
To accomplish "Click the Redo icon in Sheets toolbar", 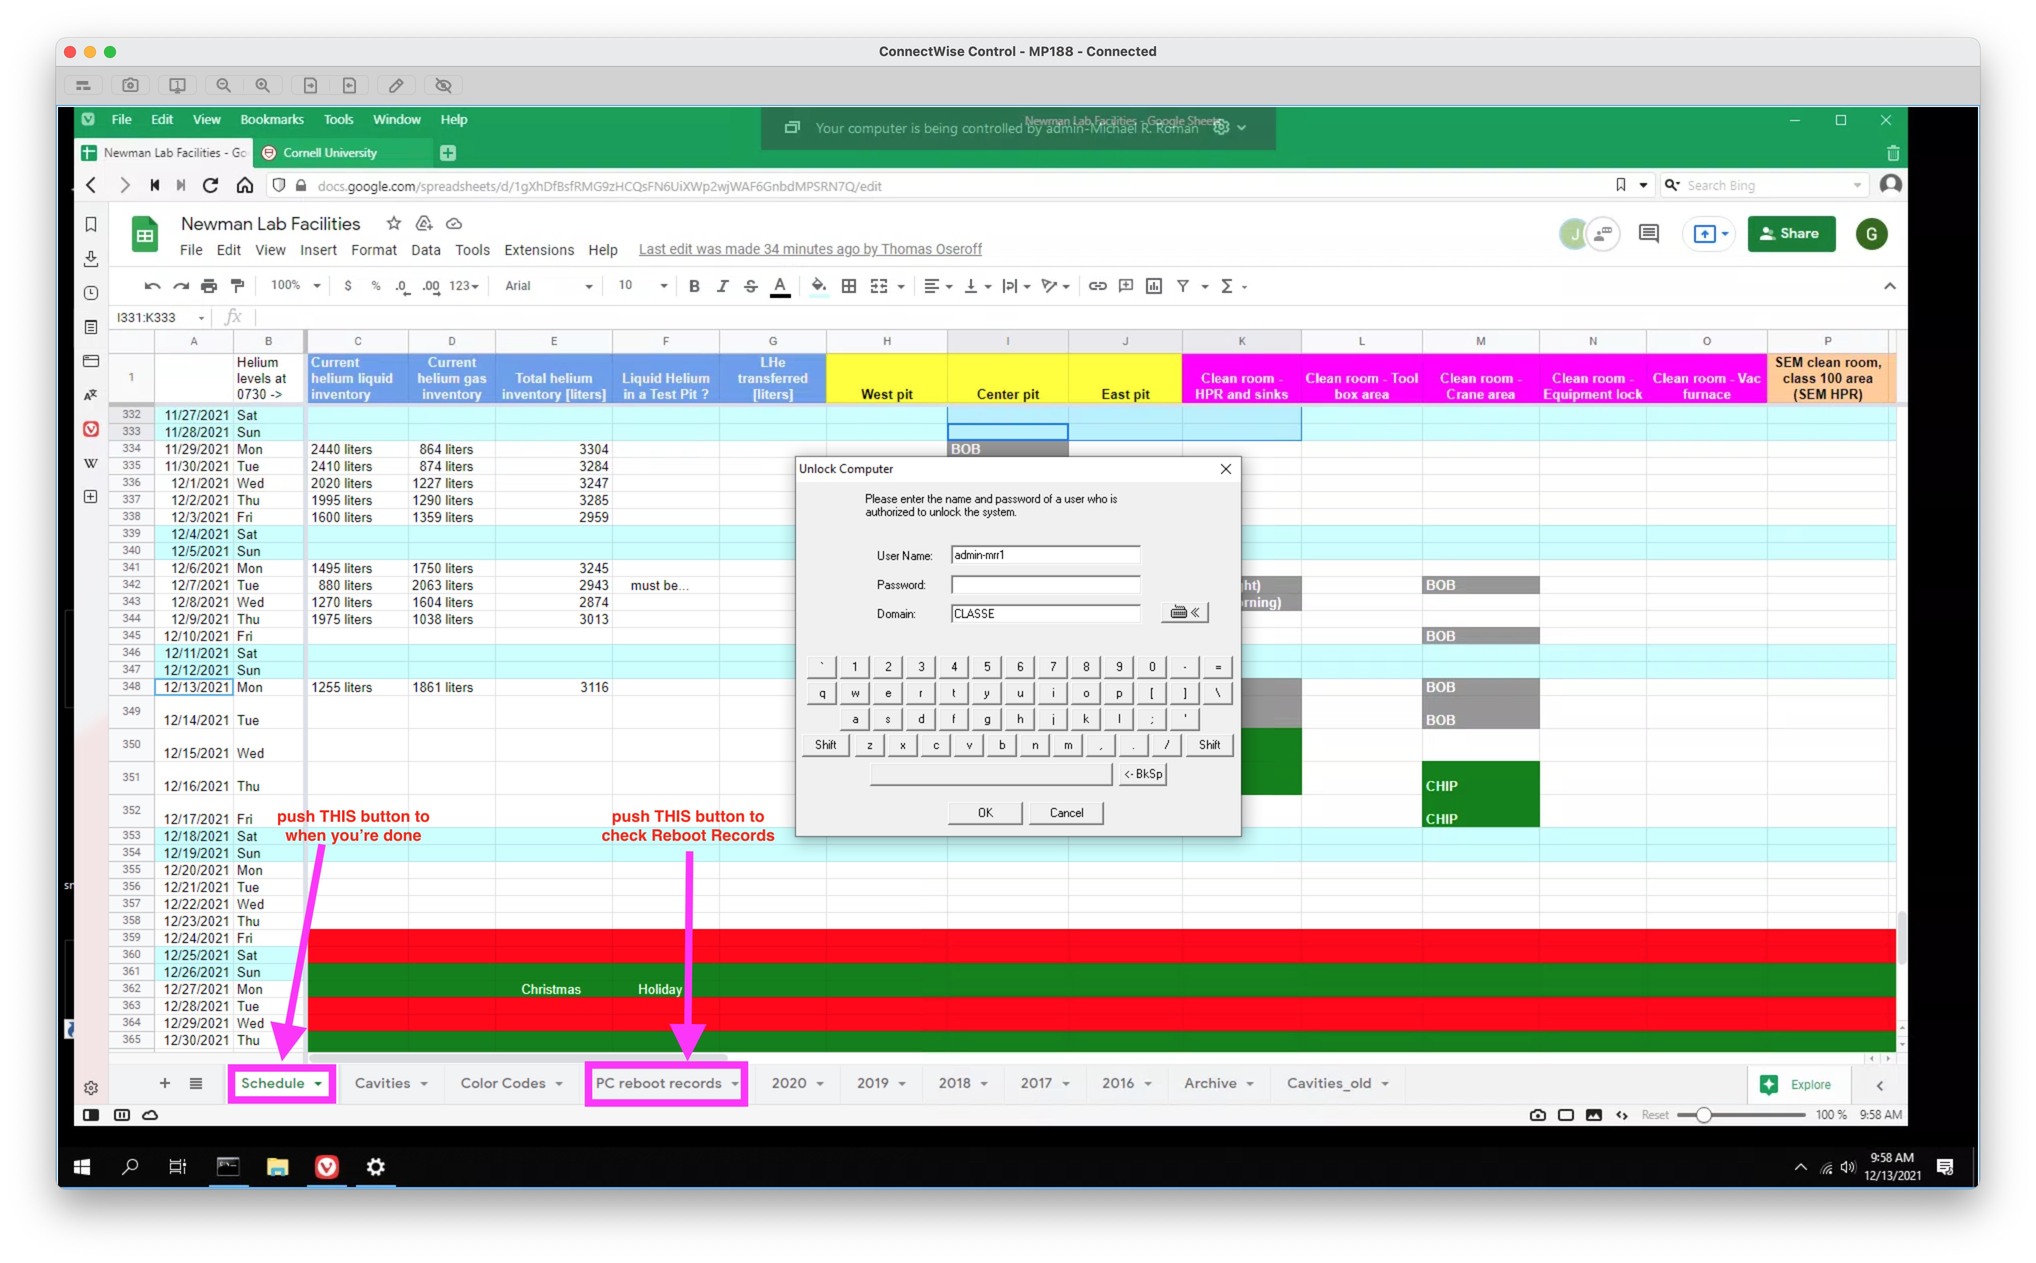I will coord(180,286).
